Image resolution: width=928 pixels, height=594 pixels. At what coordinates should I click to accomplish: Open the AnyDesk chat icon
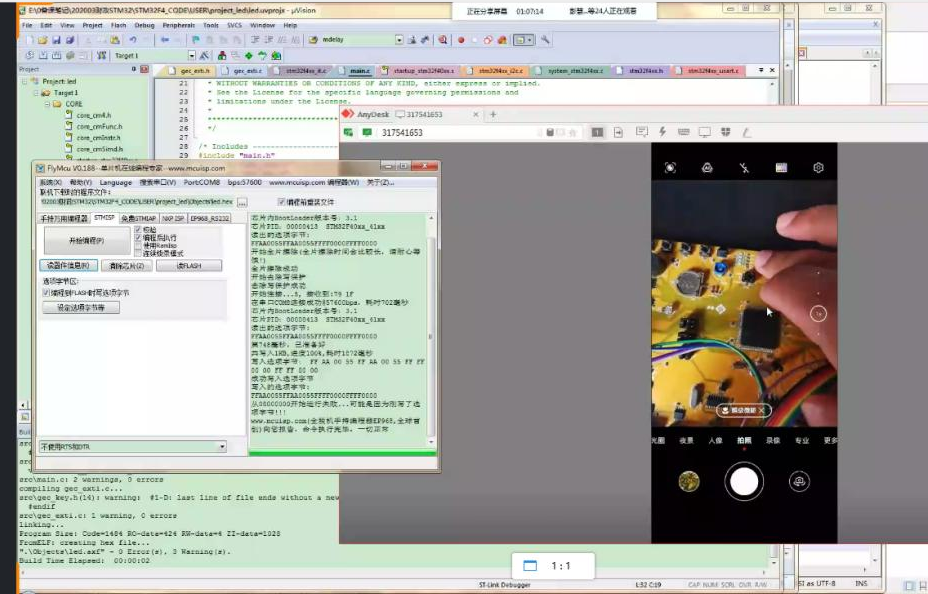(x=641, y=132)
